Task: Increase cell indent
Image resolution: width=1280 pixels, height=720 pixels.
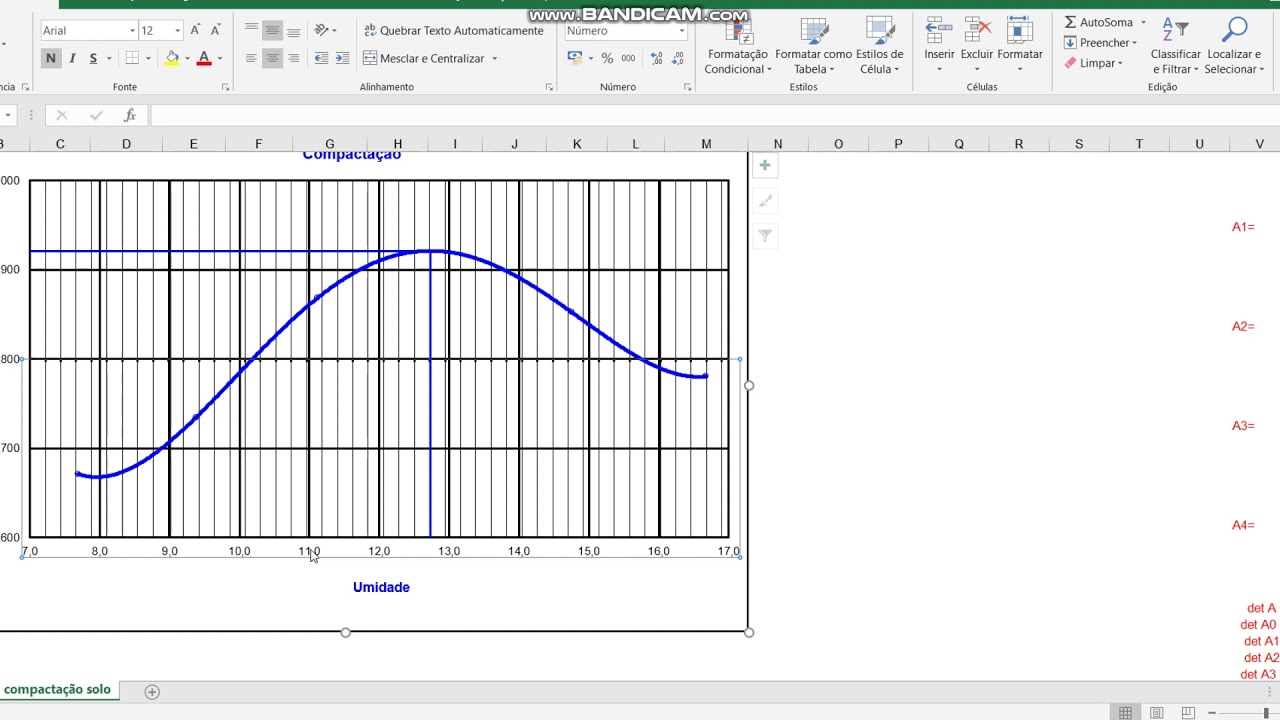Action: point(343,59)
